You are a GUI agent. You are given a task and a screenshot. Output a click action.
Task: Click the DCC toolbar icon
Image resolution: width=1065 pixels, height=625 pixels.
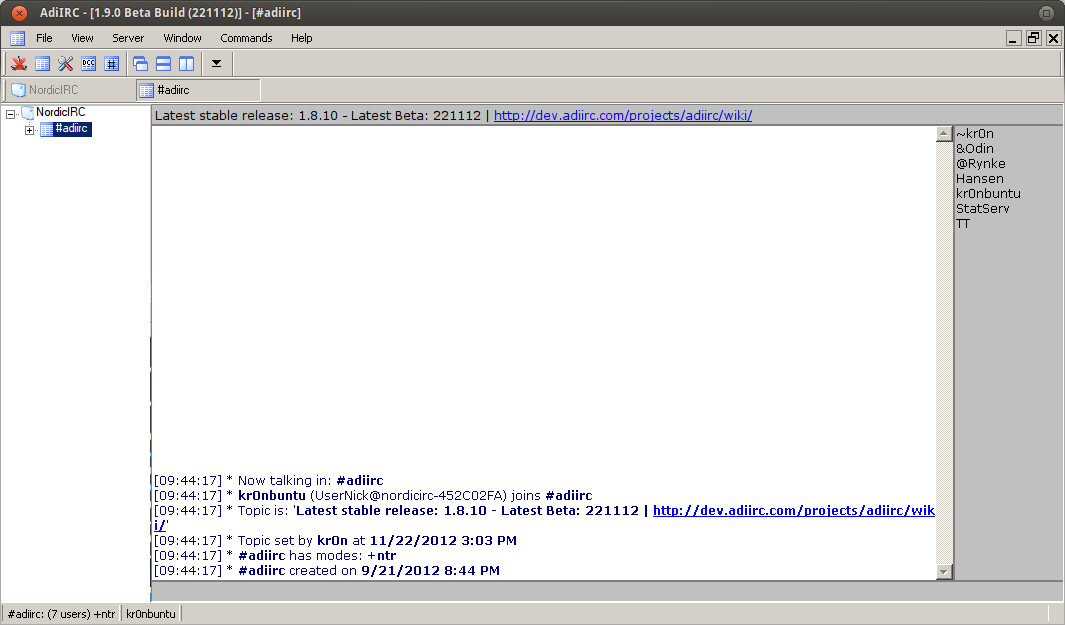[88, 64]
